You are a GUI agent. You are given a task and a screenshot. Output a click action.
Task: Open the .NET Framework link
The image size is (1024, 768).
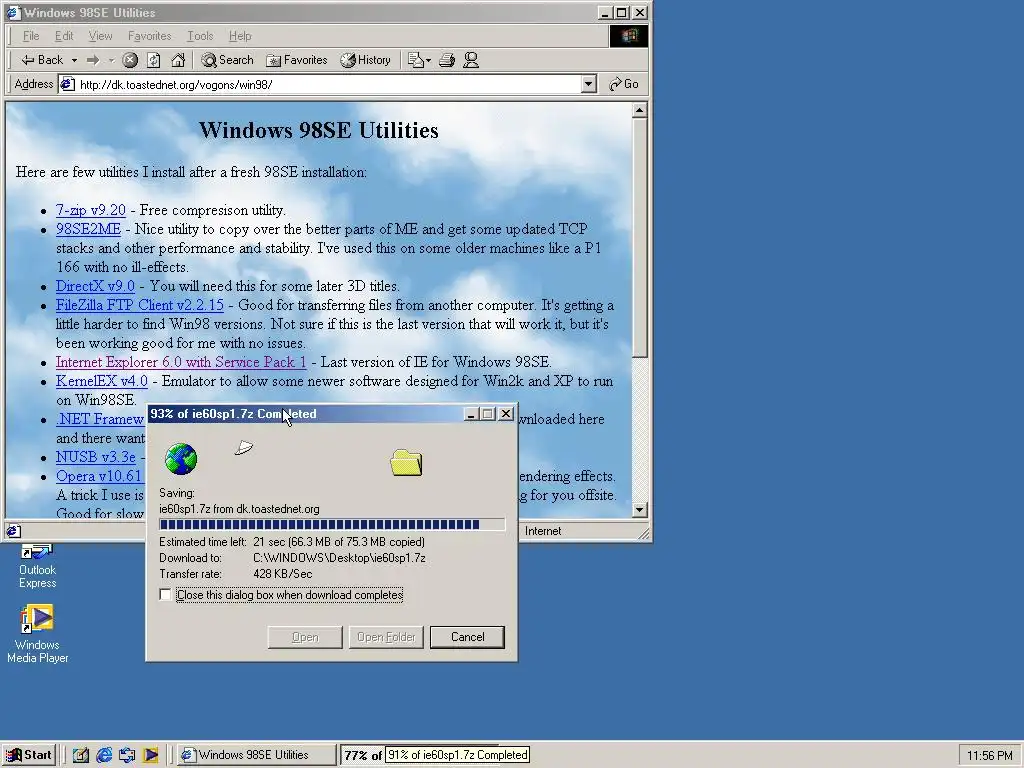click(x=100, y=419)
